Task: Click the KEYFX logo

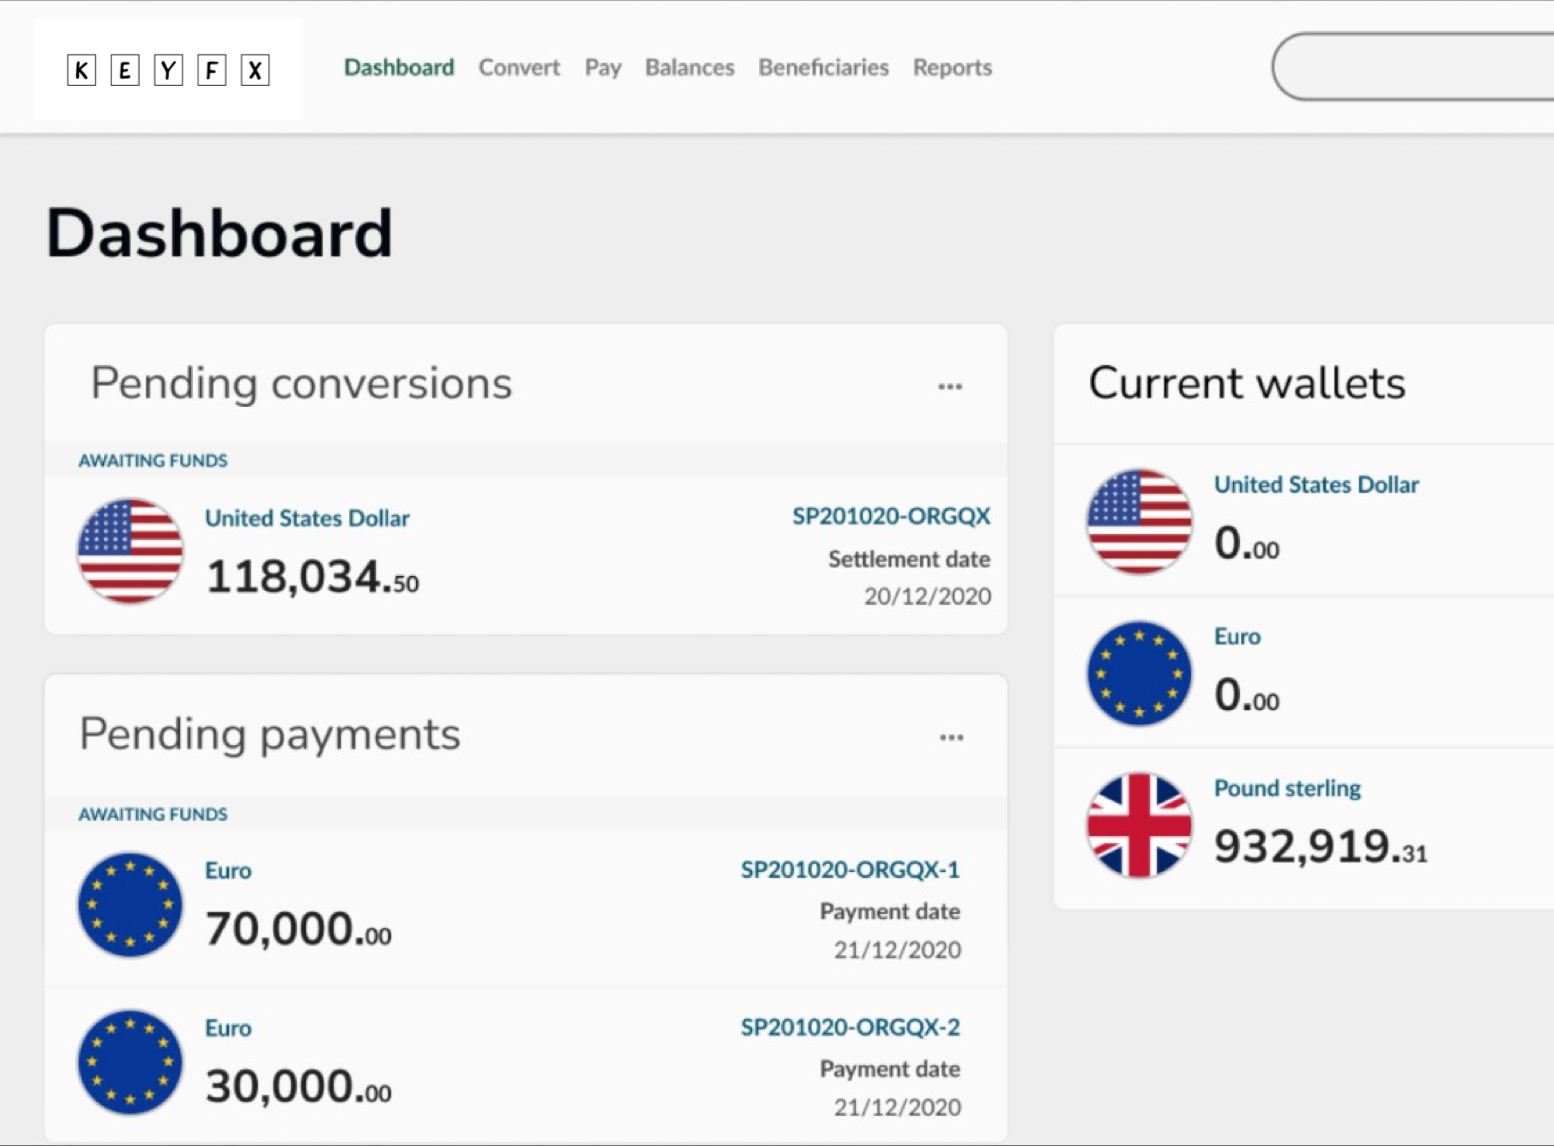Action: coord(168,70)
